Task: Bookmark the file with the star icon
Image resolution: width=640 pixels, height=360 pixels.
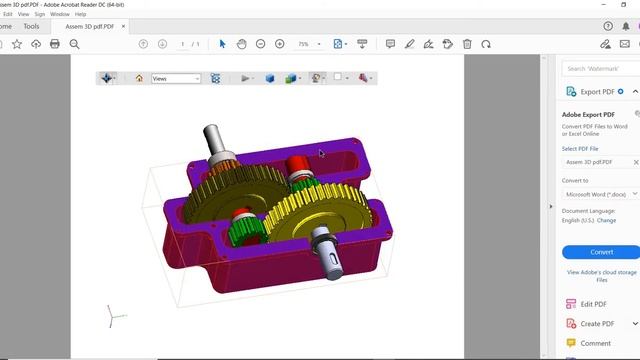Action: (17, 44)
